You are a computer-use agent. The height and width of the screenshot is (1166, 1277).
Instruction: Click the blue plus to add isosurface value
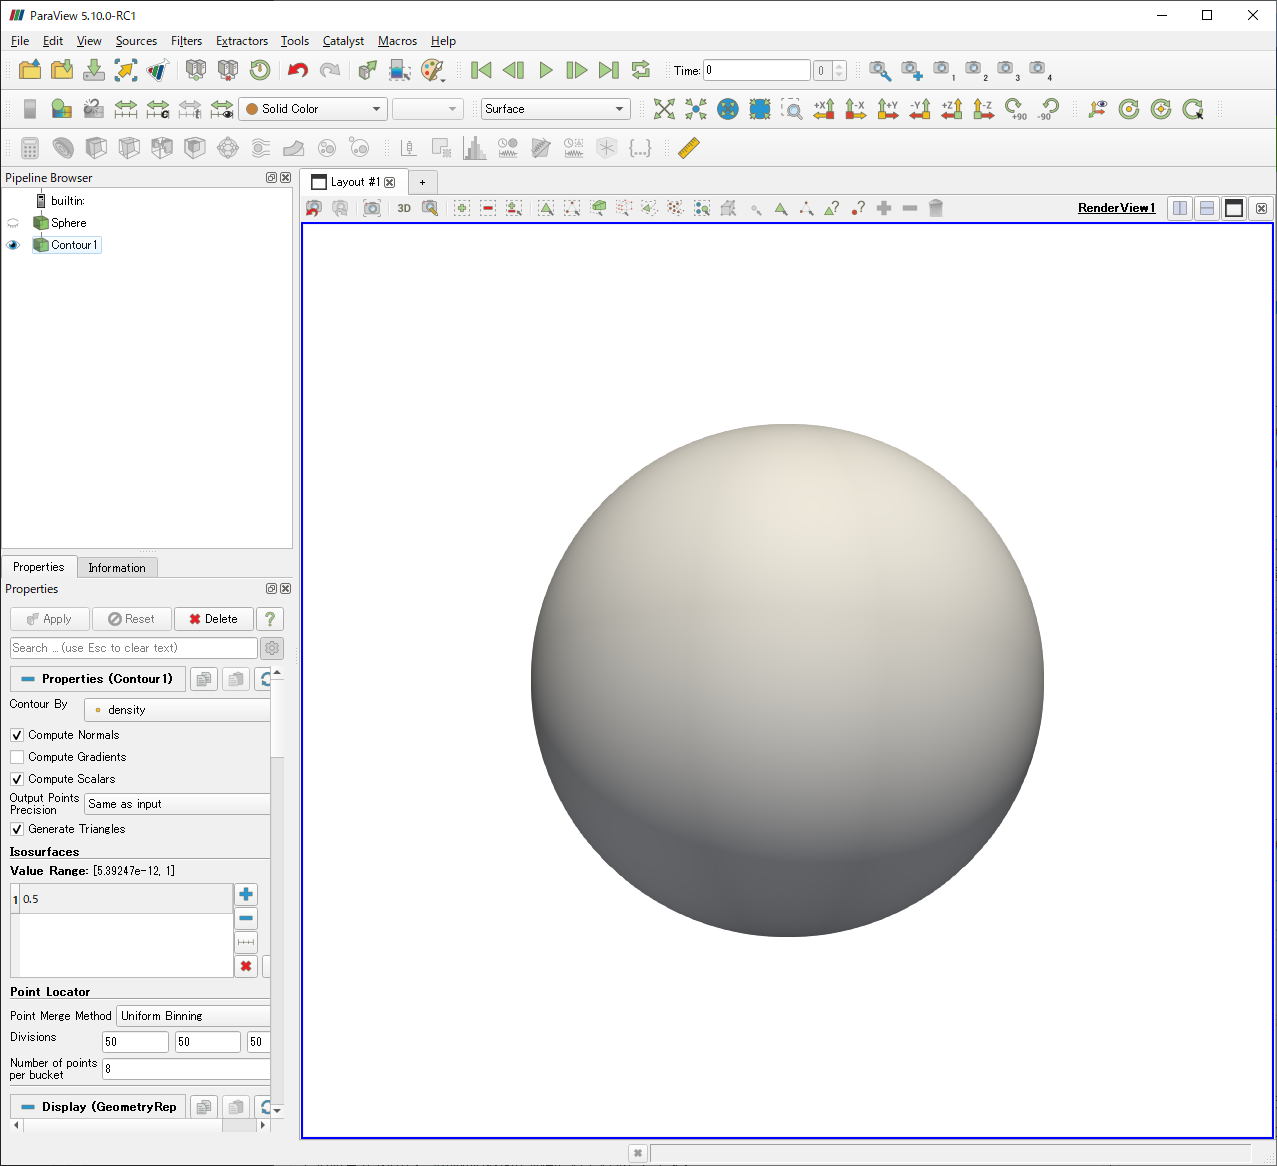coord(246,895)
